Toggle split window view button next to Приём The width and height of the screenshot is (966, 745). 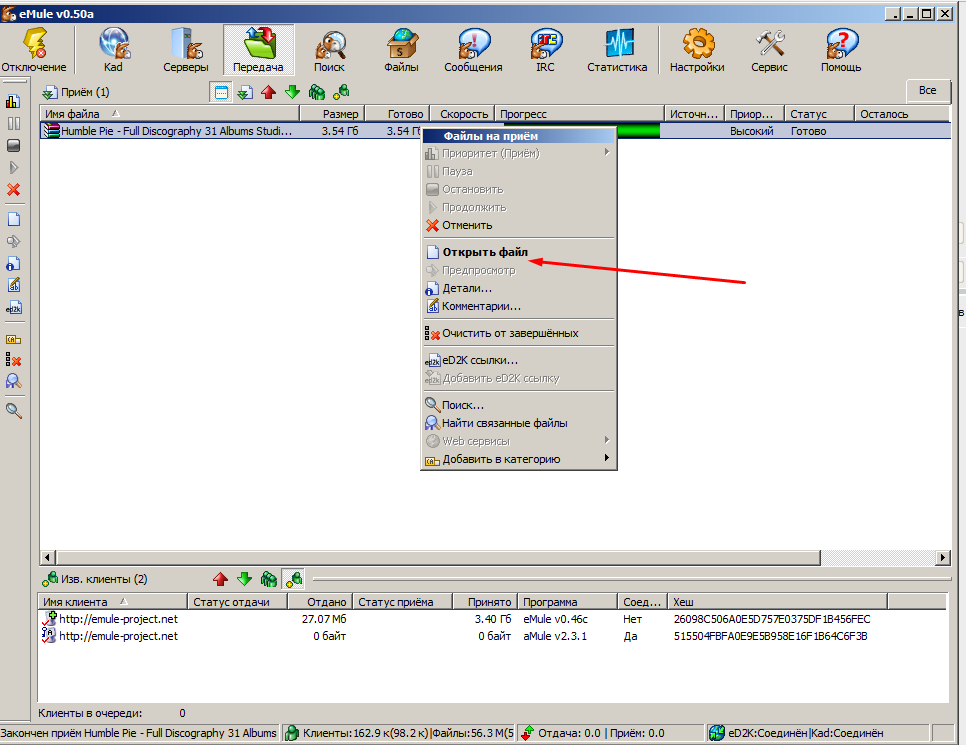221,92
